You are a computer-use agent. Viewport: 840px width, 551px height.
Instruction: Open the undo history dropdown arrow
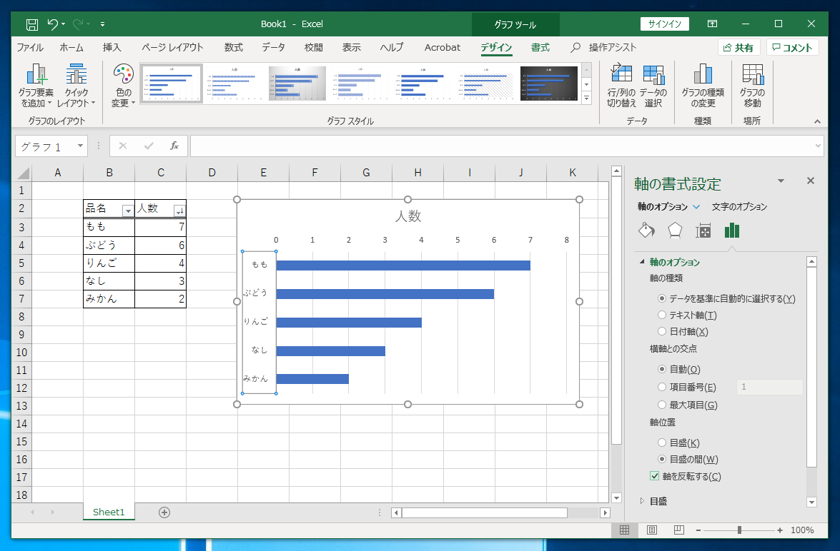[x=63, y=24]
